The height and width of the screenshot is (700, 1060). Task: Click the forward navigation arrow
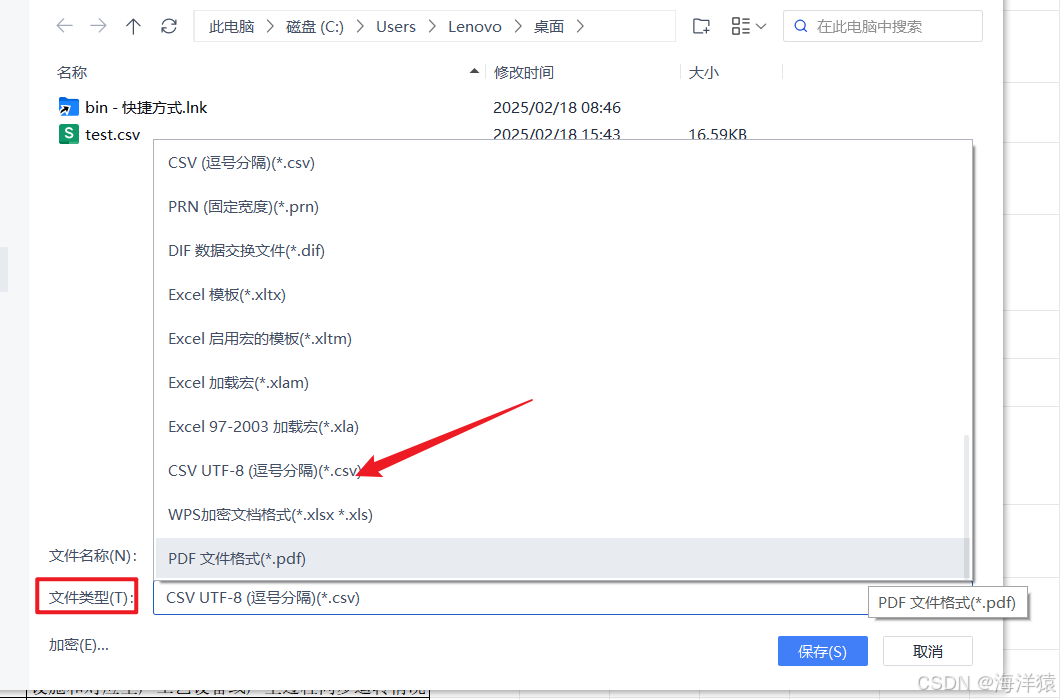click(98, 25)
